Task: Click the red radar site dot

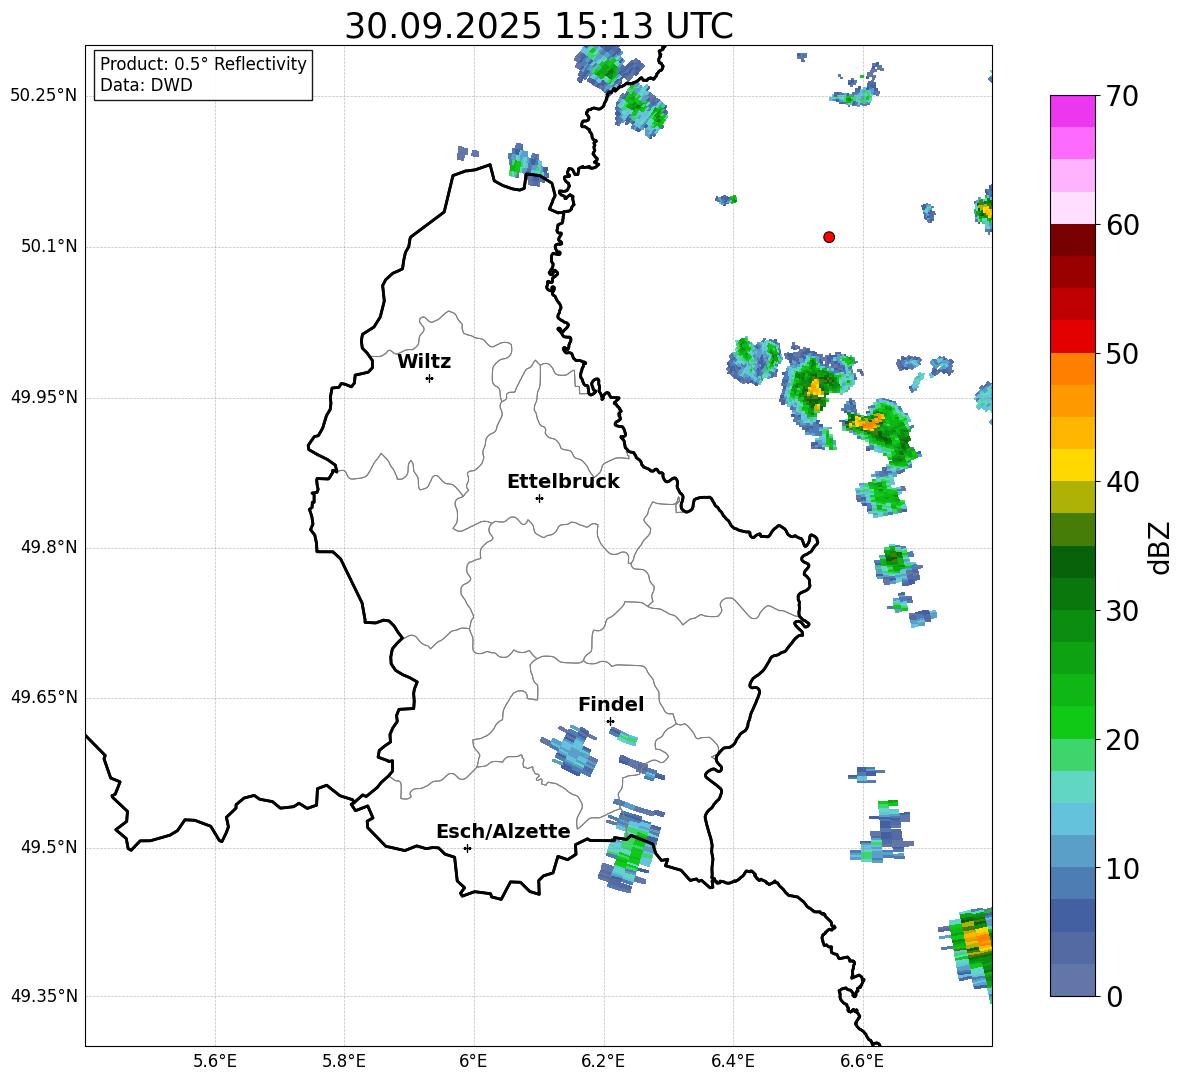Action: pyautogui.click(x=829, y=237)
